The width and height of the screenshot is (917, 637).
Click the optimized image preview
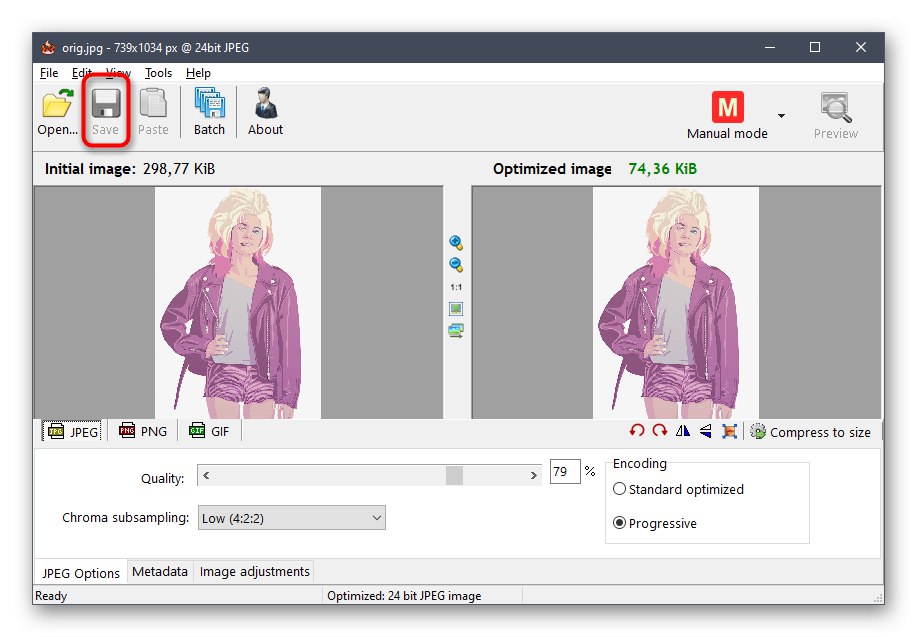676,302
